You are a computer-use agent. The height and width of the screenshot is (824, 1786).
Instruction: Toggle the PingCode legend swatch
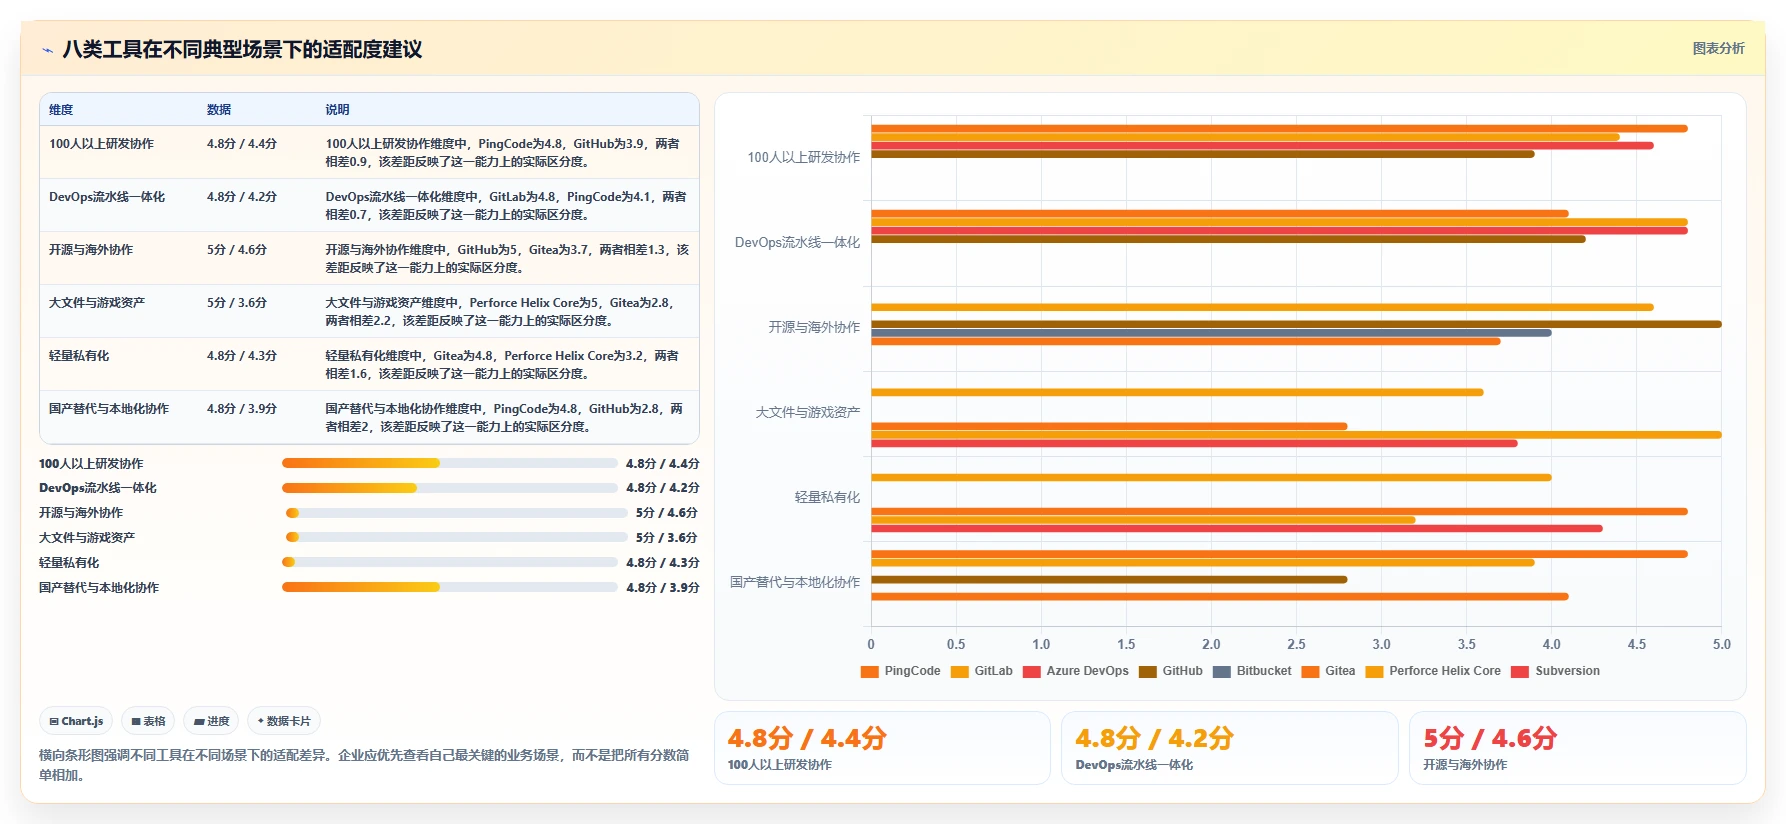(x=869, y=671)
